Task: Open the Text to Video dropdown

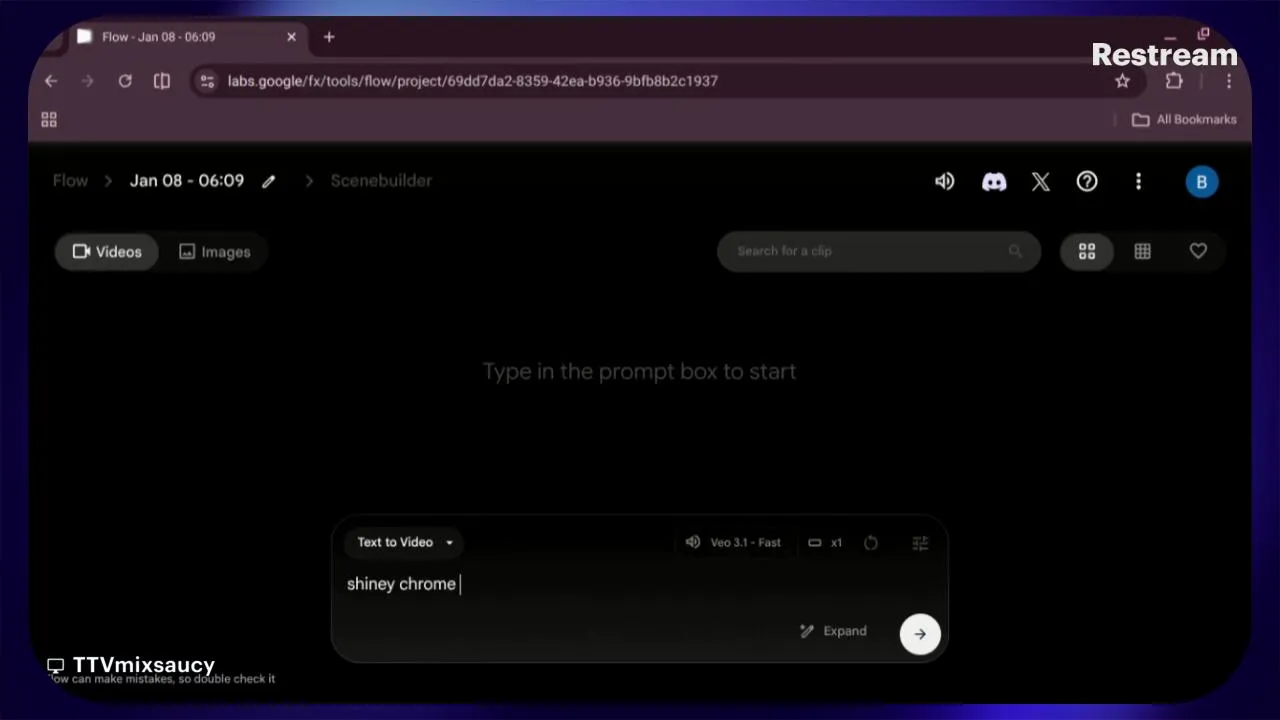Action: coord(404,542)
